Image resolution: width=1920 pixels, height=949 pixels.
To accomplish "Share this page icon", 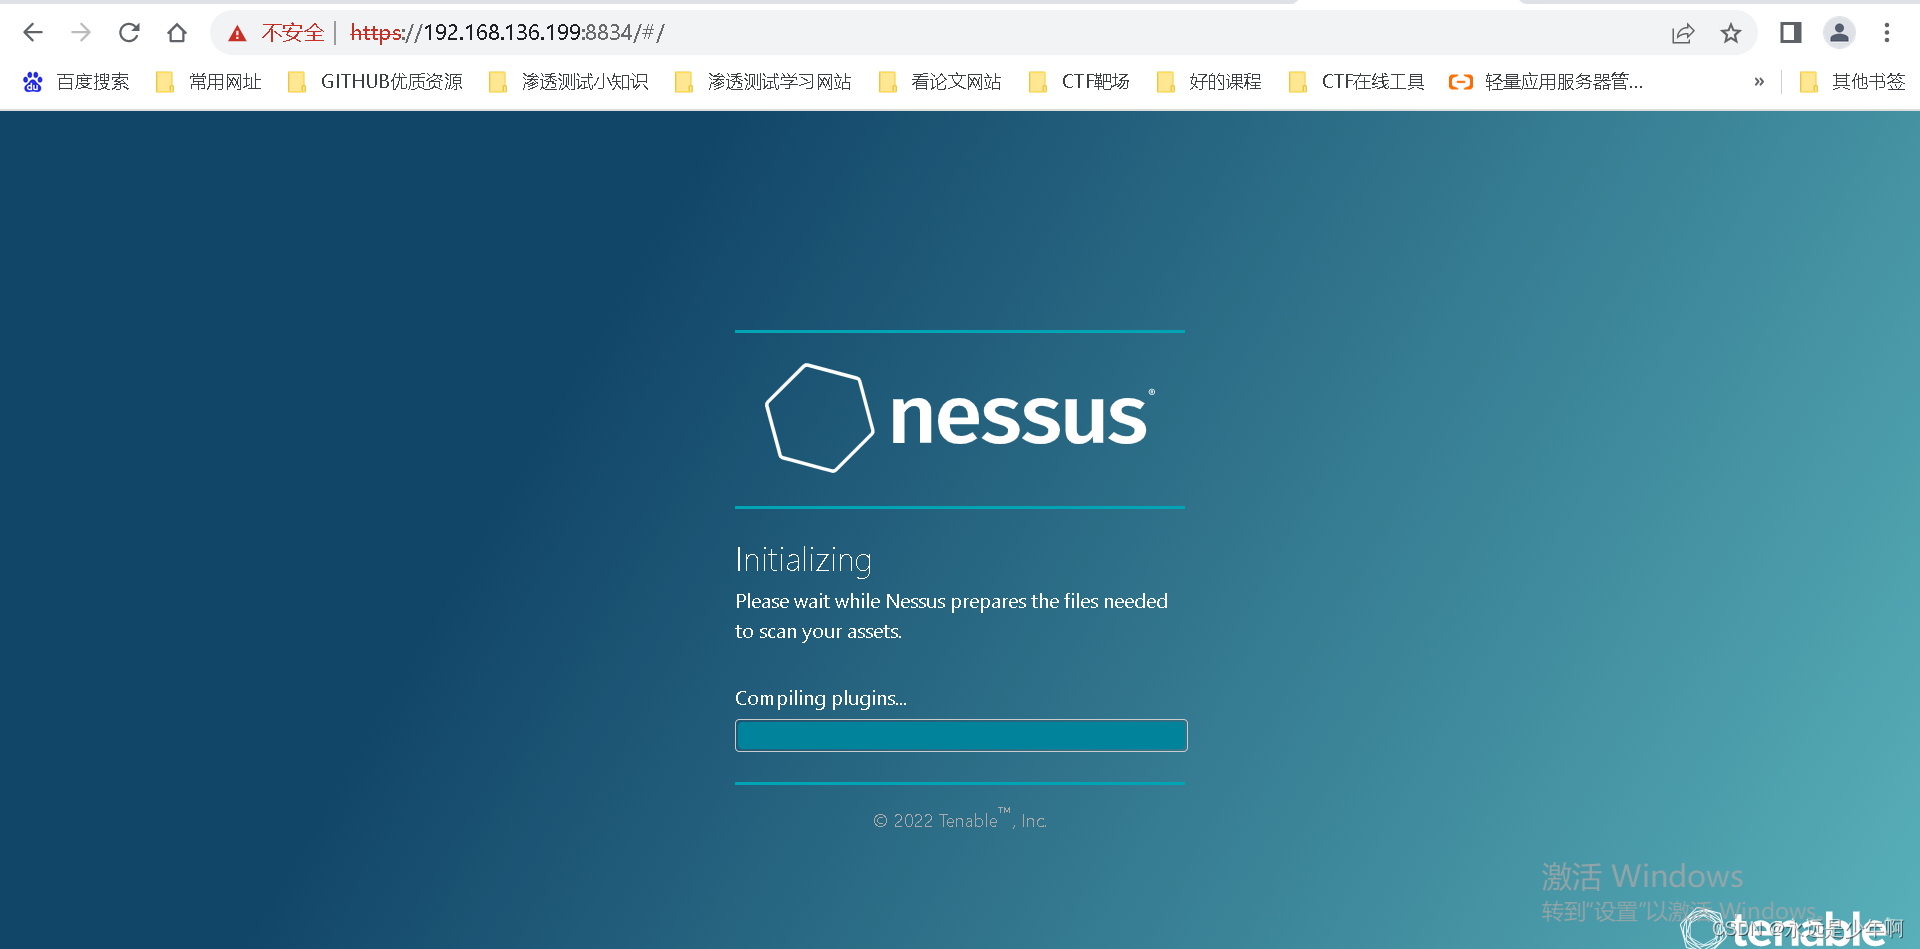I will (x=1683, y=33).
